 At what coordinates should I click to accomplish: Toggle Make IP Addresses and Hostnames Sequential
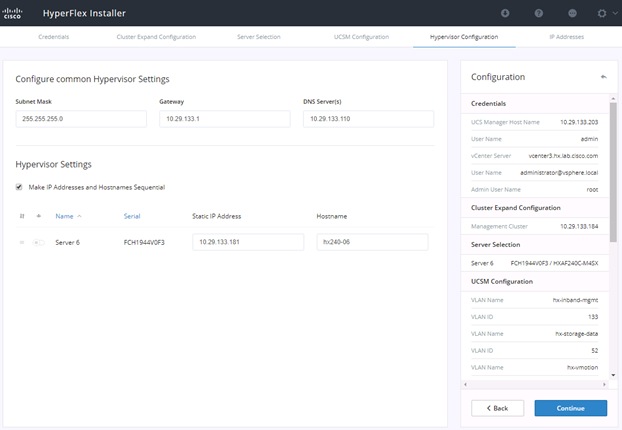click(x=19, y=187)
